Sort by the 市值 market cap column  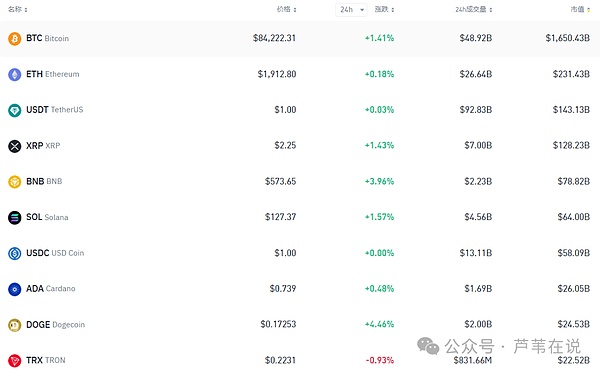click(580, 9)
